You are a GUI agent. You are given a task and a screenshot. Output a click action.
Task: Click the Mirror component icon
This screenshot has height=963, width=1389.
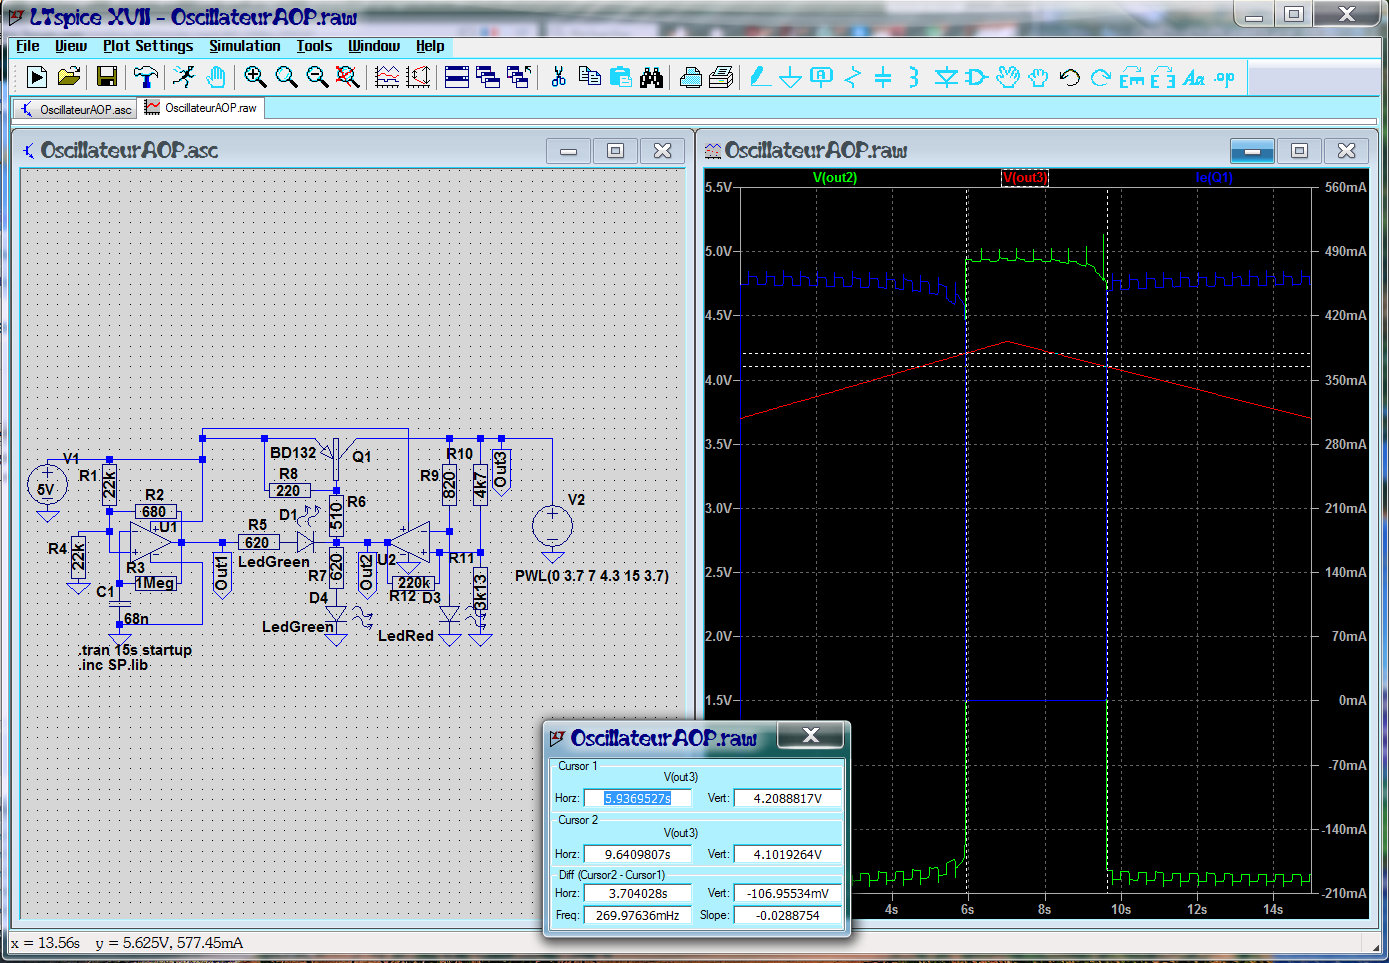pos(1162,77)
